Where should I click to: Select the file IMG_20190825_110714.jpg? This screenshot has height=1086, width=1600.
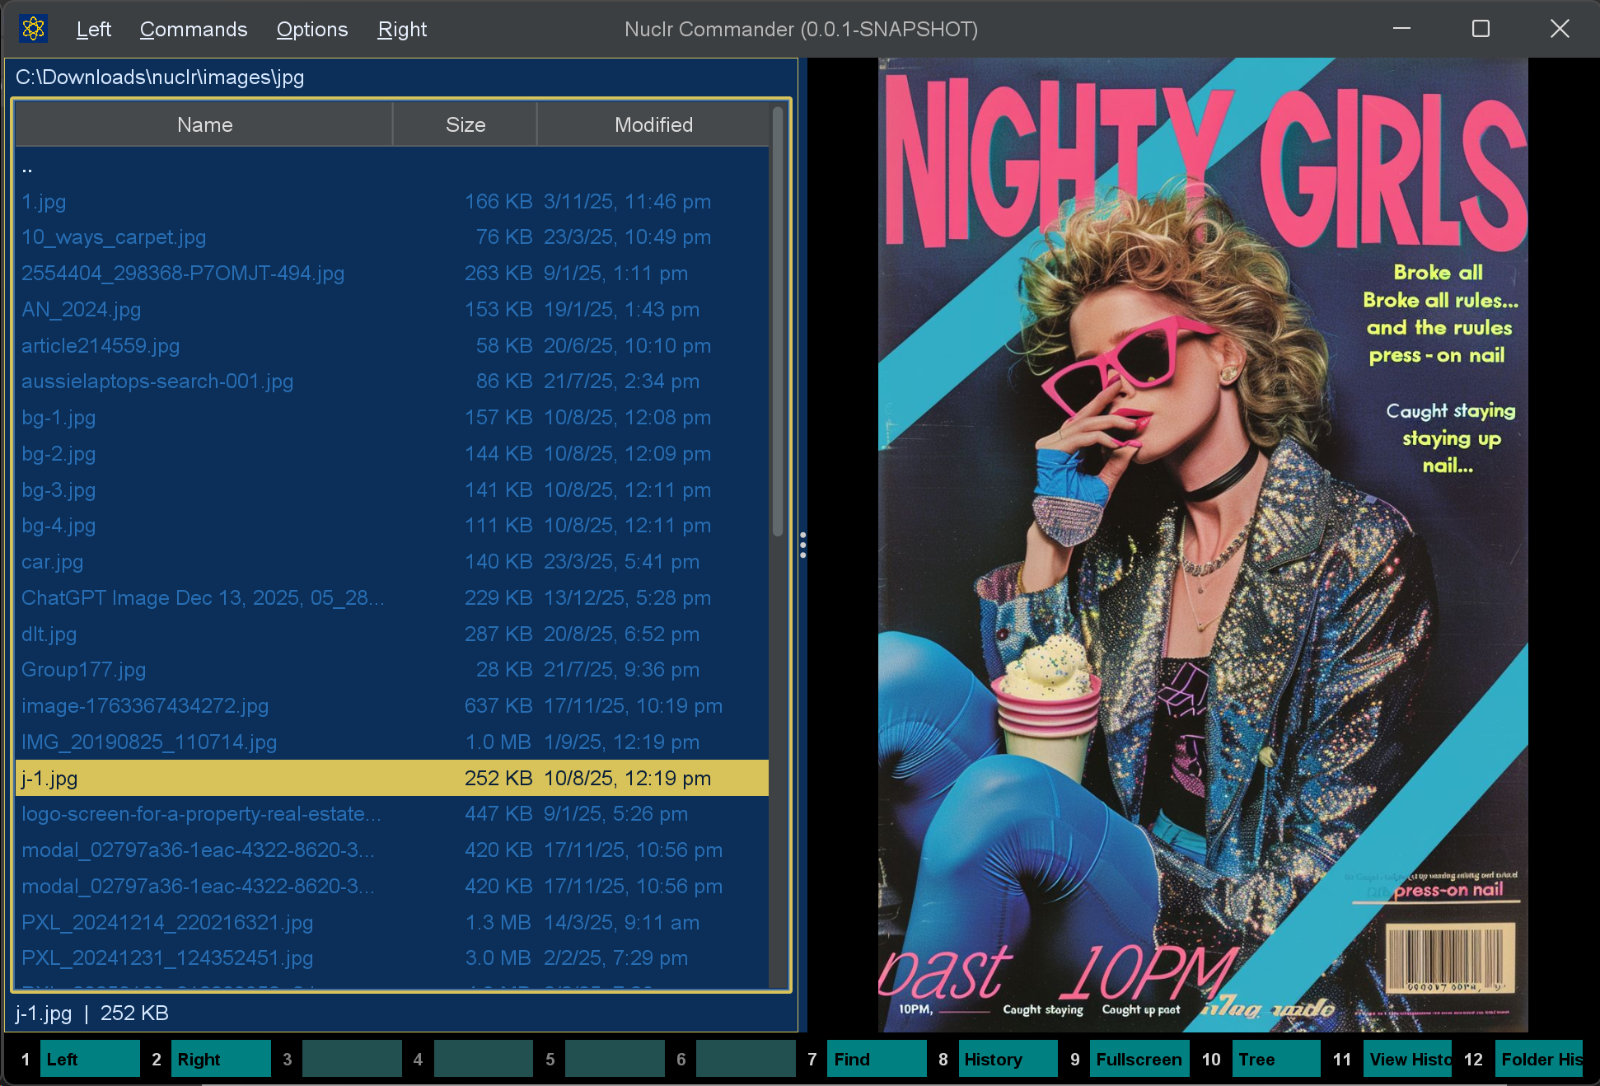392,742
